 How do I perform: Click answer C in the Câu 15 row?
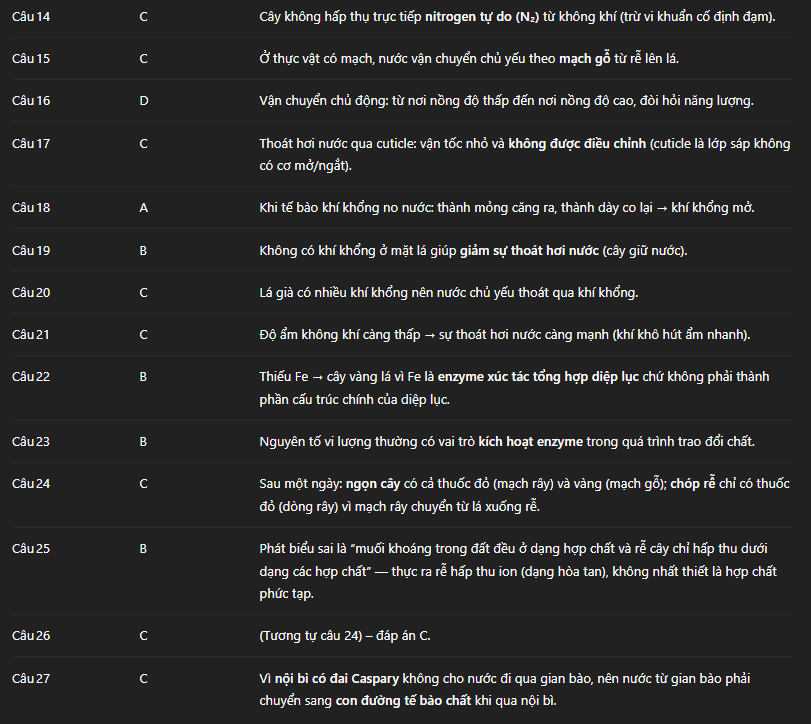(143, 59)
